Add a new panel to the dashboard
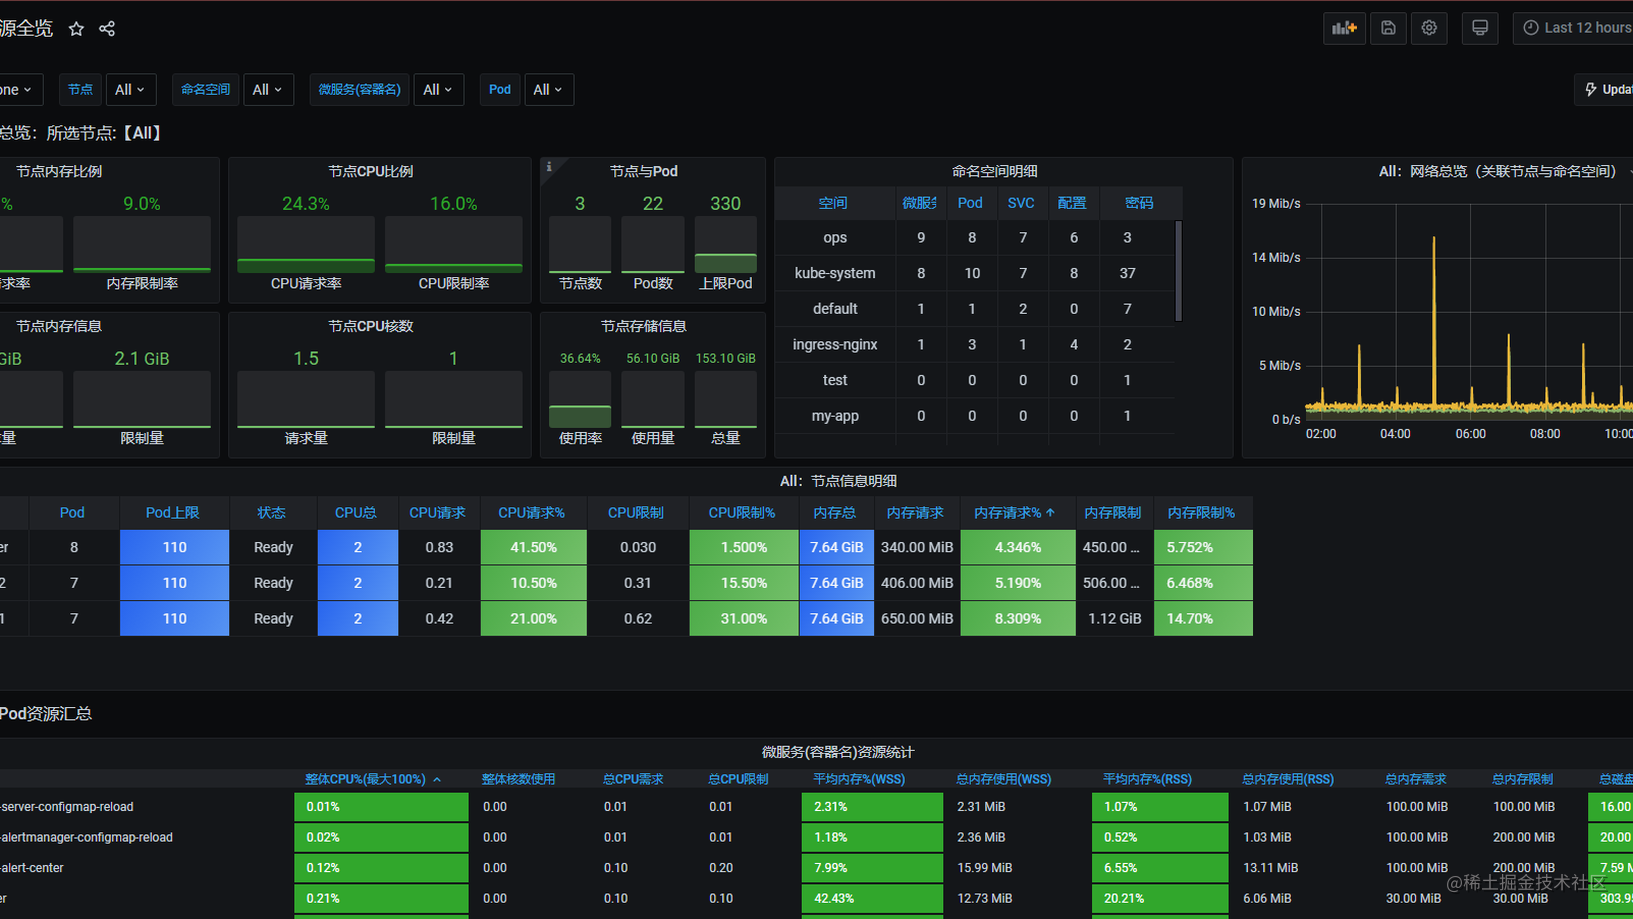The height and width of the screenshot is (919, 1633). (1344, 28)
